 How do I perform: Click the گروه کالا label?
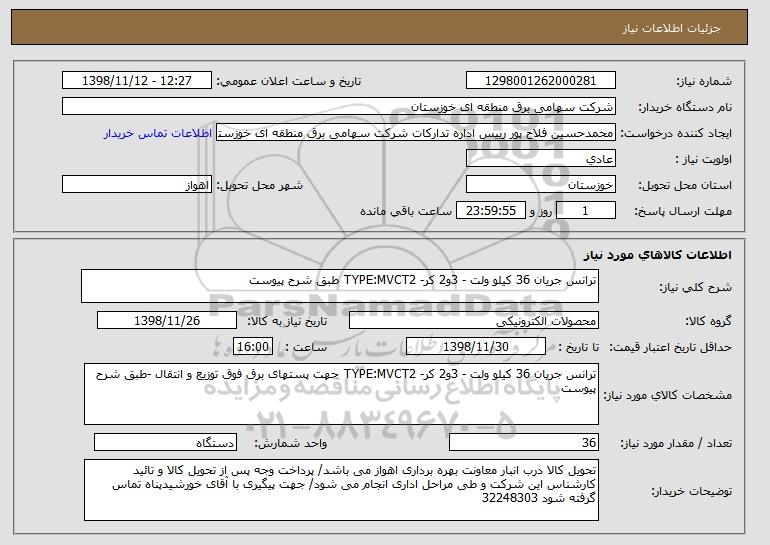pos(709,321)
